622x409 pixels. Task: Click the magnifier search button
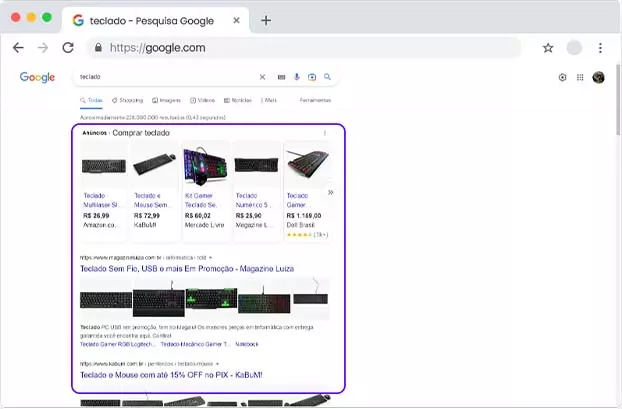coord(327,77)
